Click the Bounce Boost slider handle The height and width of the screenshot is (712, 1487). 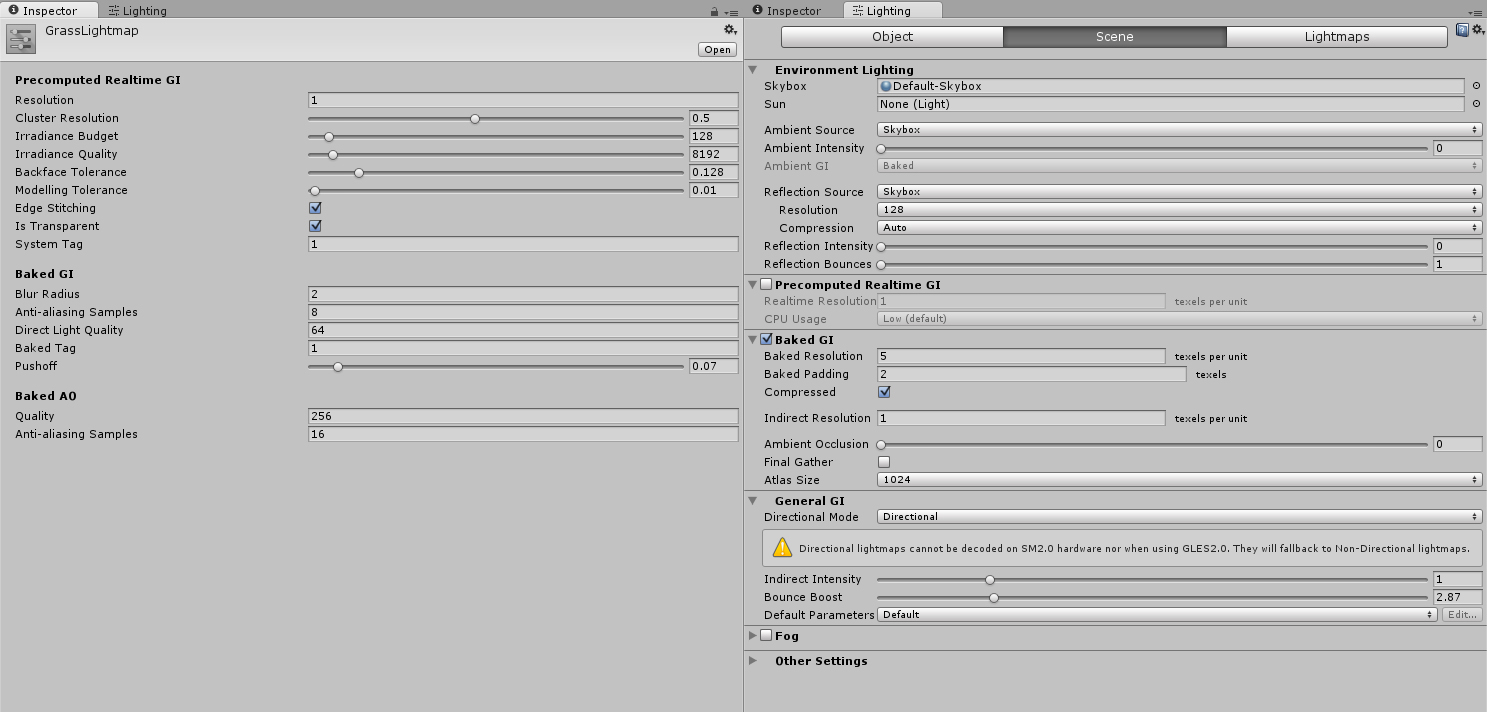coord(994,598)
